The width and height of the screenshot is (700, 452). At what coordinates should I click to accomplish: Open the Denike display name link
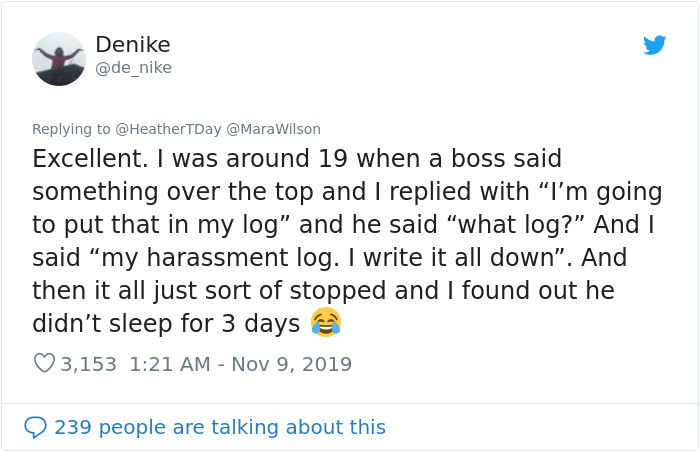133,45
